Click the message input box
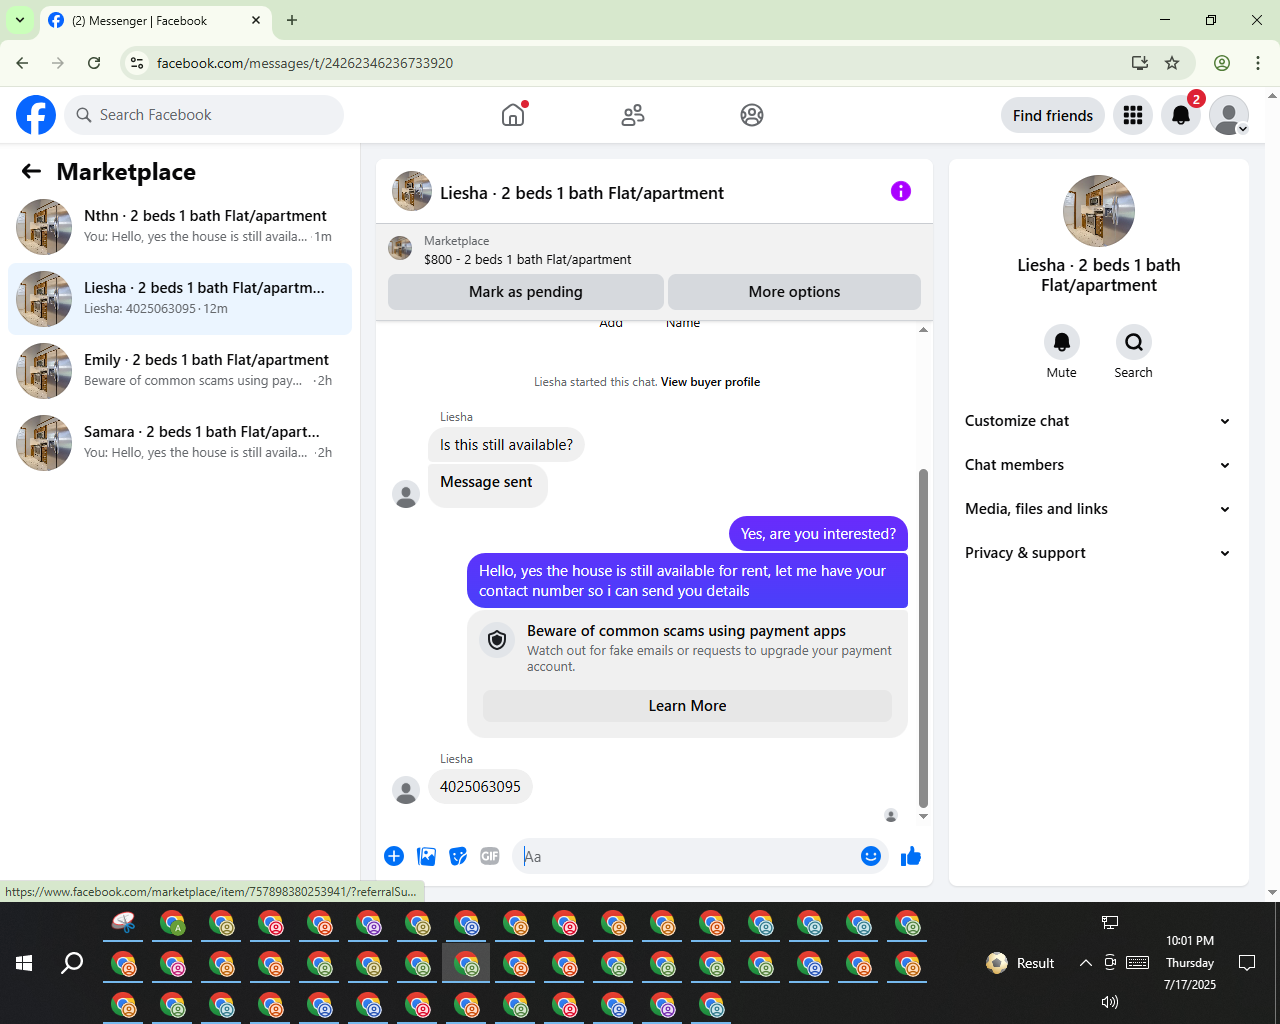Viewport: 1280px width, 1024px height. click(687, 856)
